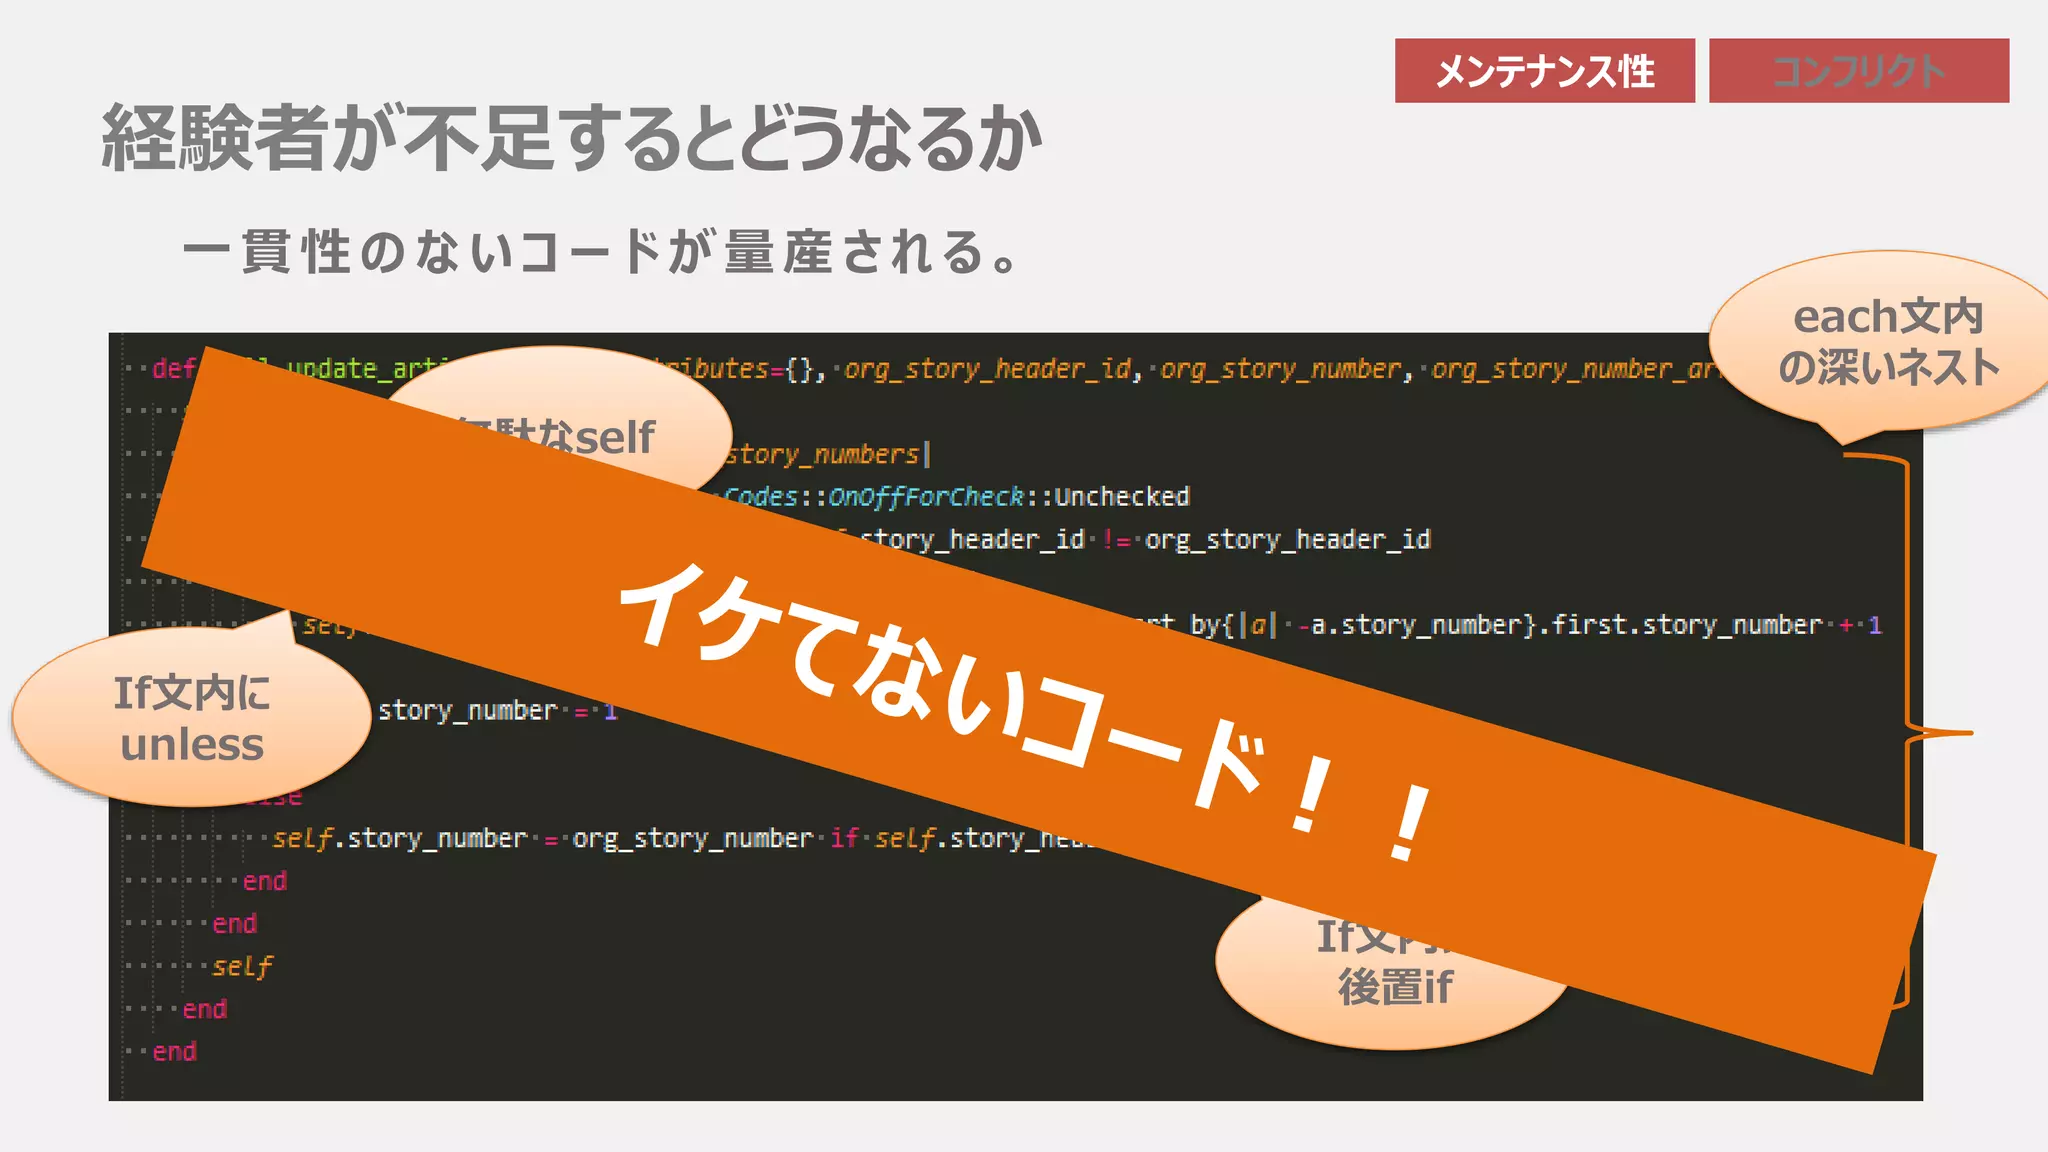Click the story_number = 1 assignment line
2048x1152 pixels.
click(x=497, y=711)
